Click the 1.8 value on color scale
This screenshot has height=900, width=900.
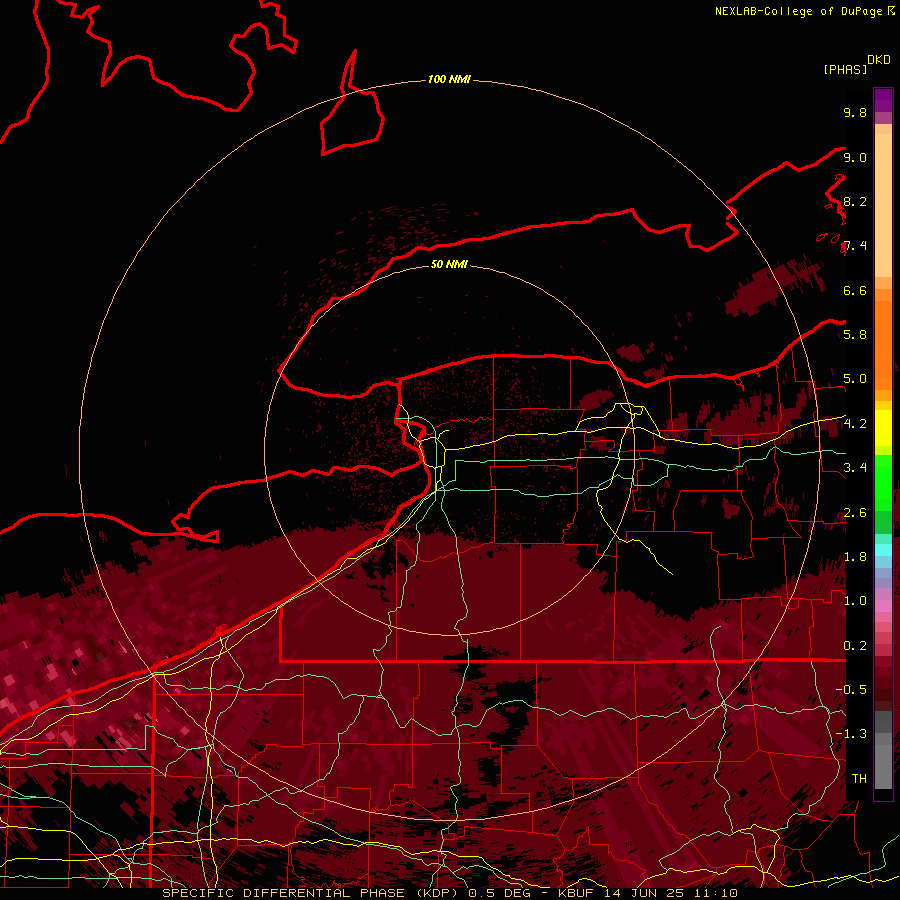pos(855,557)
